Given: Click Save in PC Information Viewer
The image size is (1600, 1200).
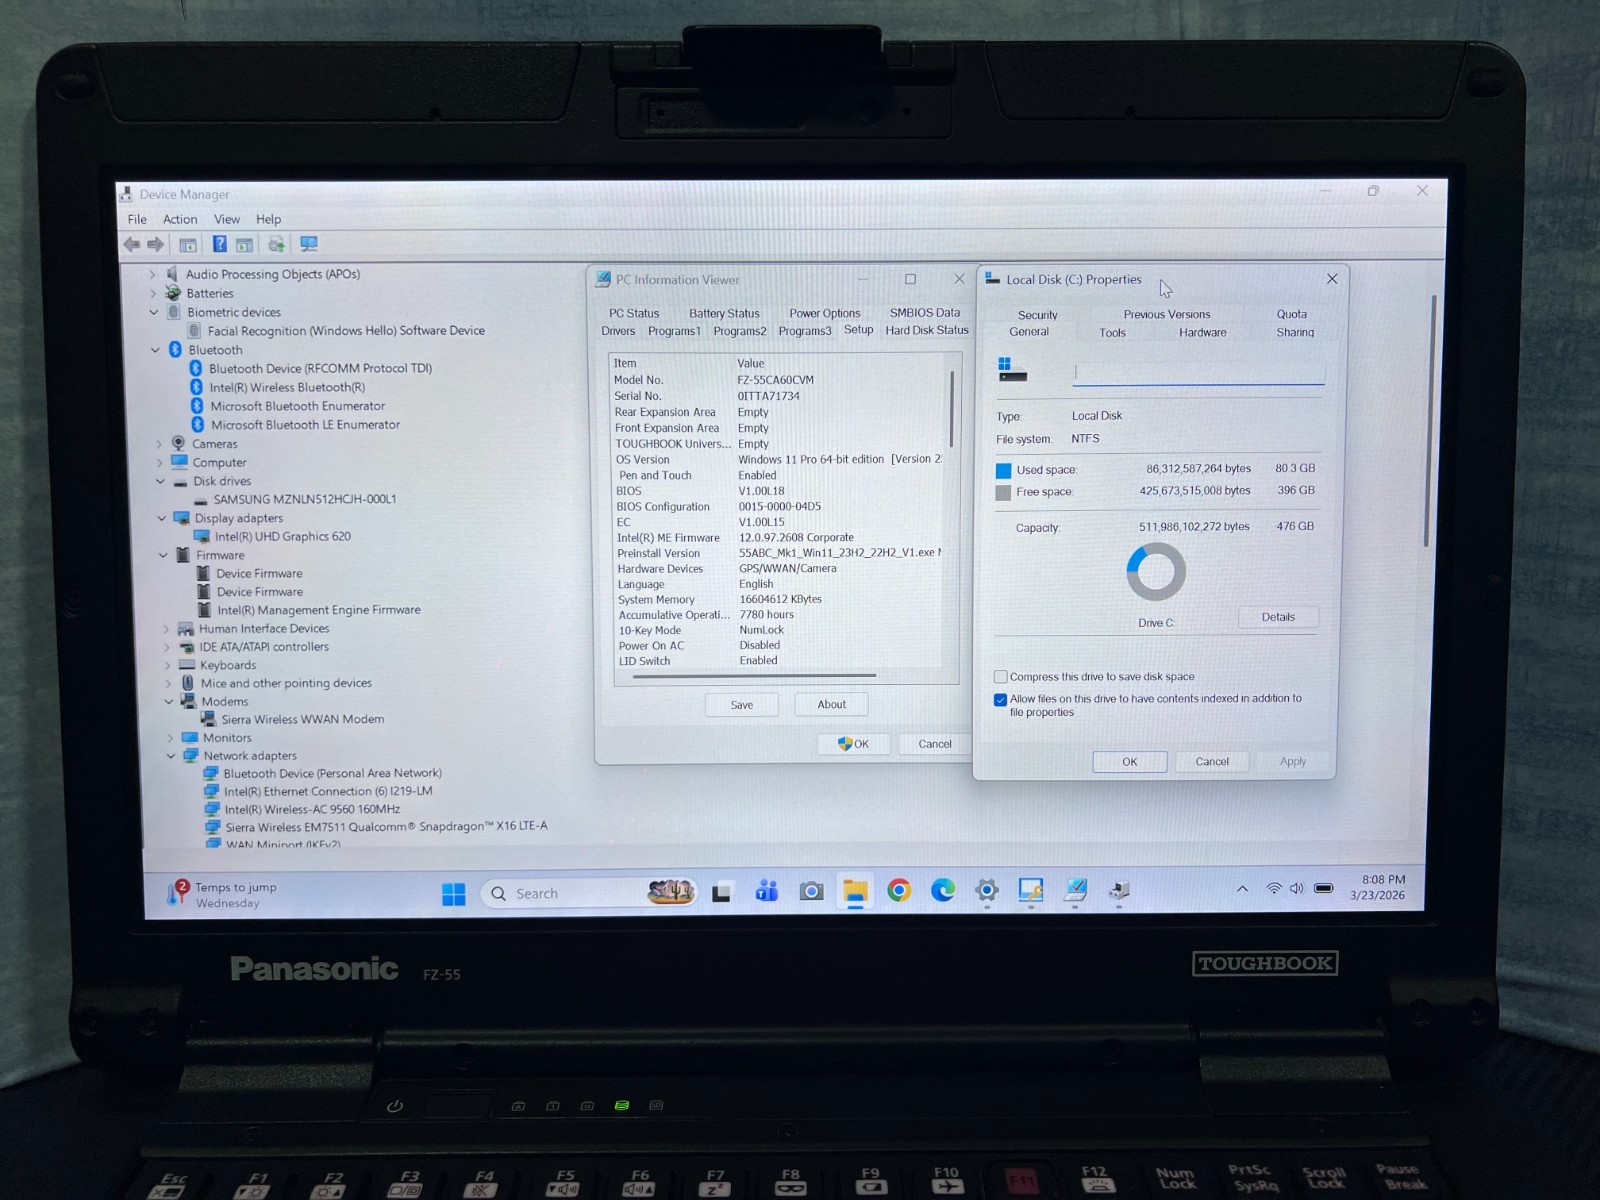Looking at the screenshot, I should click(x=742, y=705).
